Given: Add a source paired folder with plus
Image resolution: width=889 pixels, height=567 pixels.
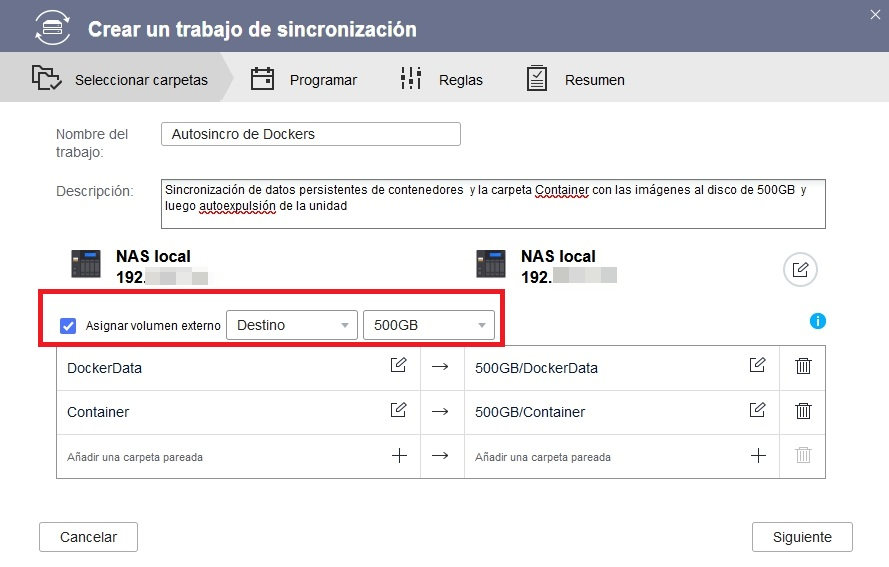Looking at the screenshot, I should 398,456.
